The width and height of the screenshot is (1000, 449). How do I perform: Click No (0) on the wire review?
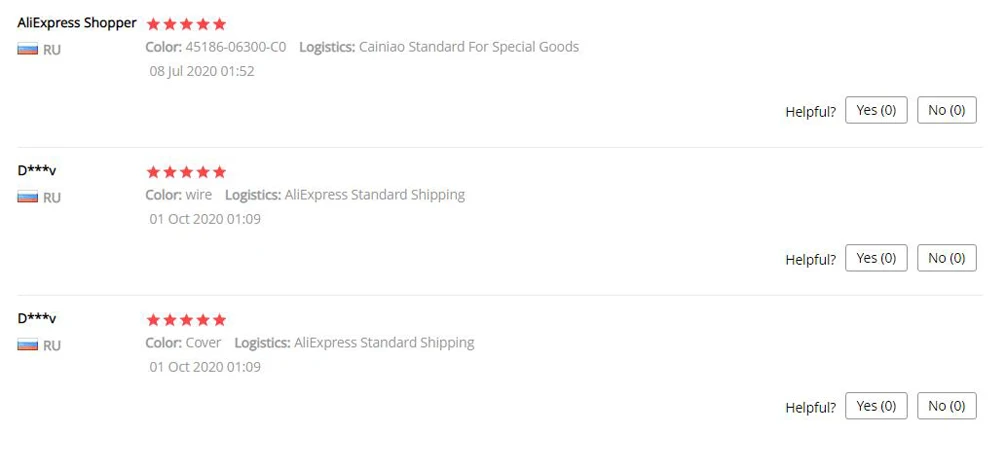click(x=946, y=258)
